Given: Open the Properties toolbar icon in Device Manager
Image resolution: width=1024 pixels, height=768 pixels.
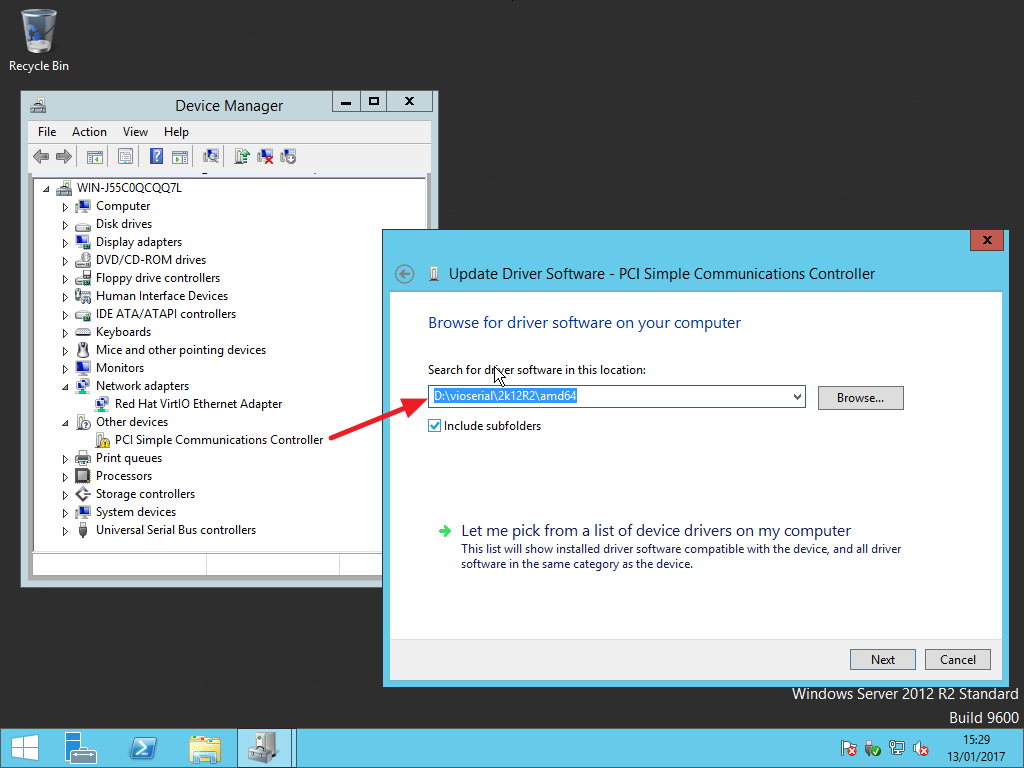Looking at the screenshot, I should pos(125,157).
